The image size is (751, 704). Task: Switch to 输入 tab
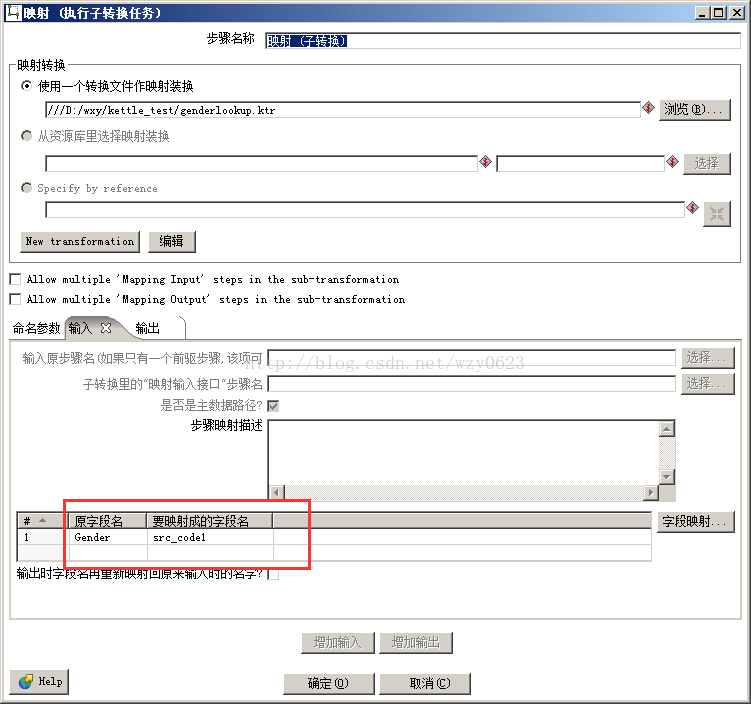[80, 328]
